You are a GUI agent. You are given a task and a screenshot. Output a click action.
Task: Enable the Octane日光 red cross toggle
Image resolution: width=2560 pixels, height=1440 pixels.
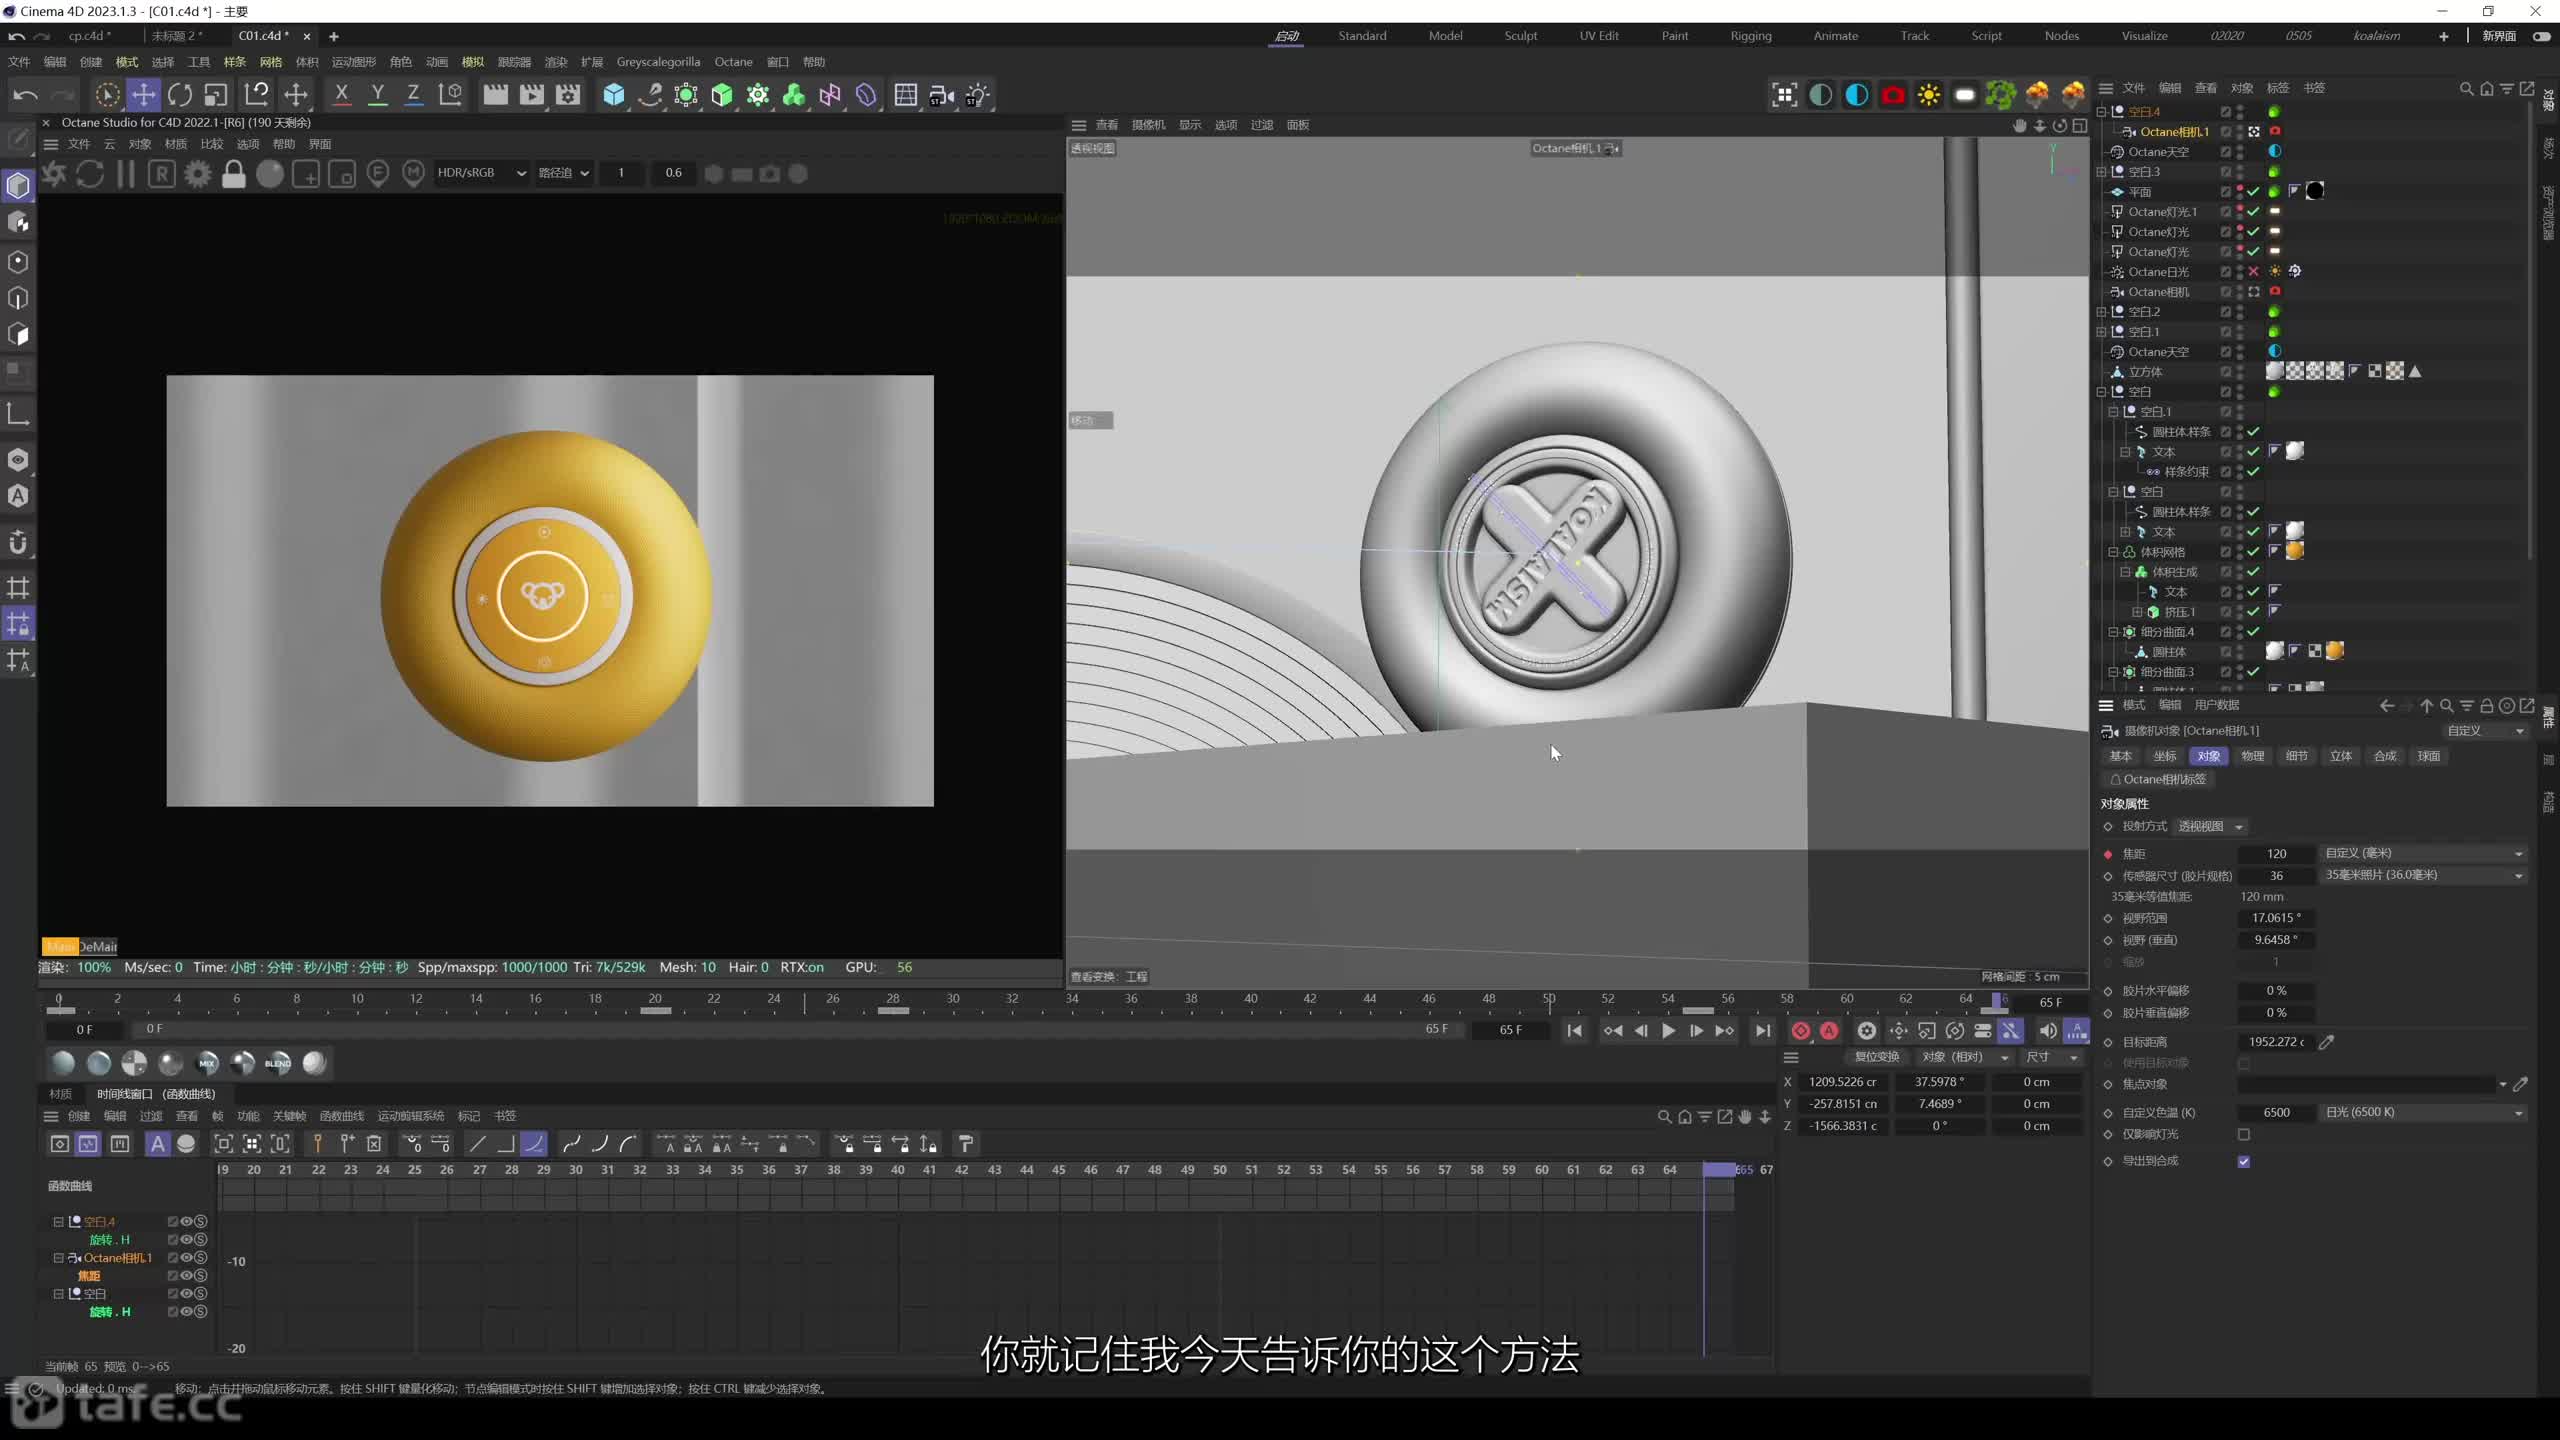(x=2253, y=272)
